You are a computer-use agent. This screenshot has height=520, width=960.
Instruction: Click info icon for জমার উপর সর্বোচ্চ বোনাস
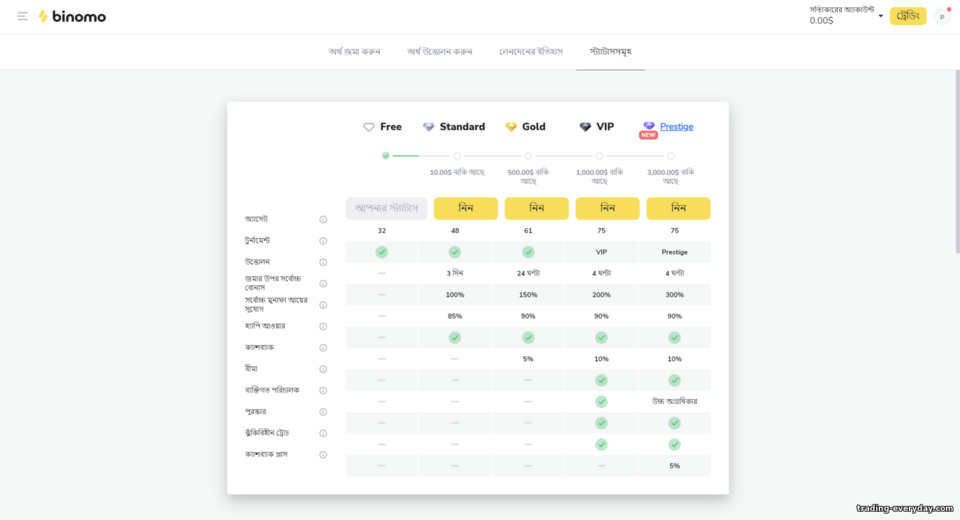(x=323, y=284)
